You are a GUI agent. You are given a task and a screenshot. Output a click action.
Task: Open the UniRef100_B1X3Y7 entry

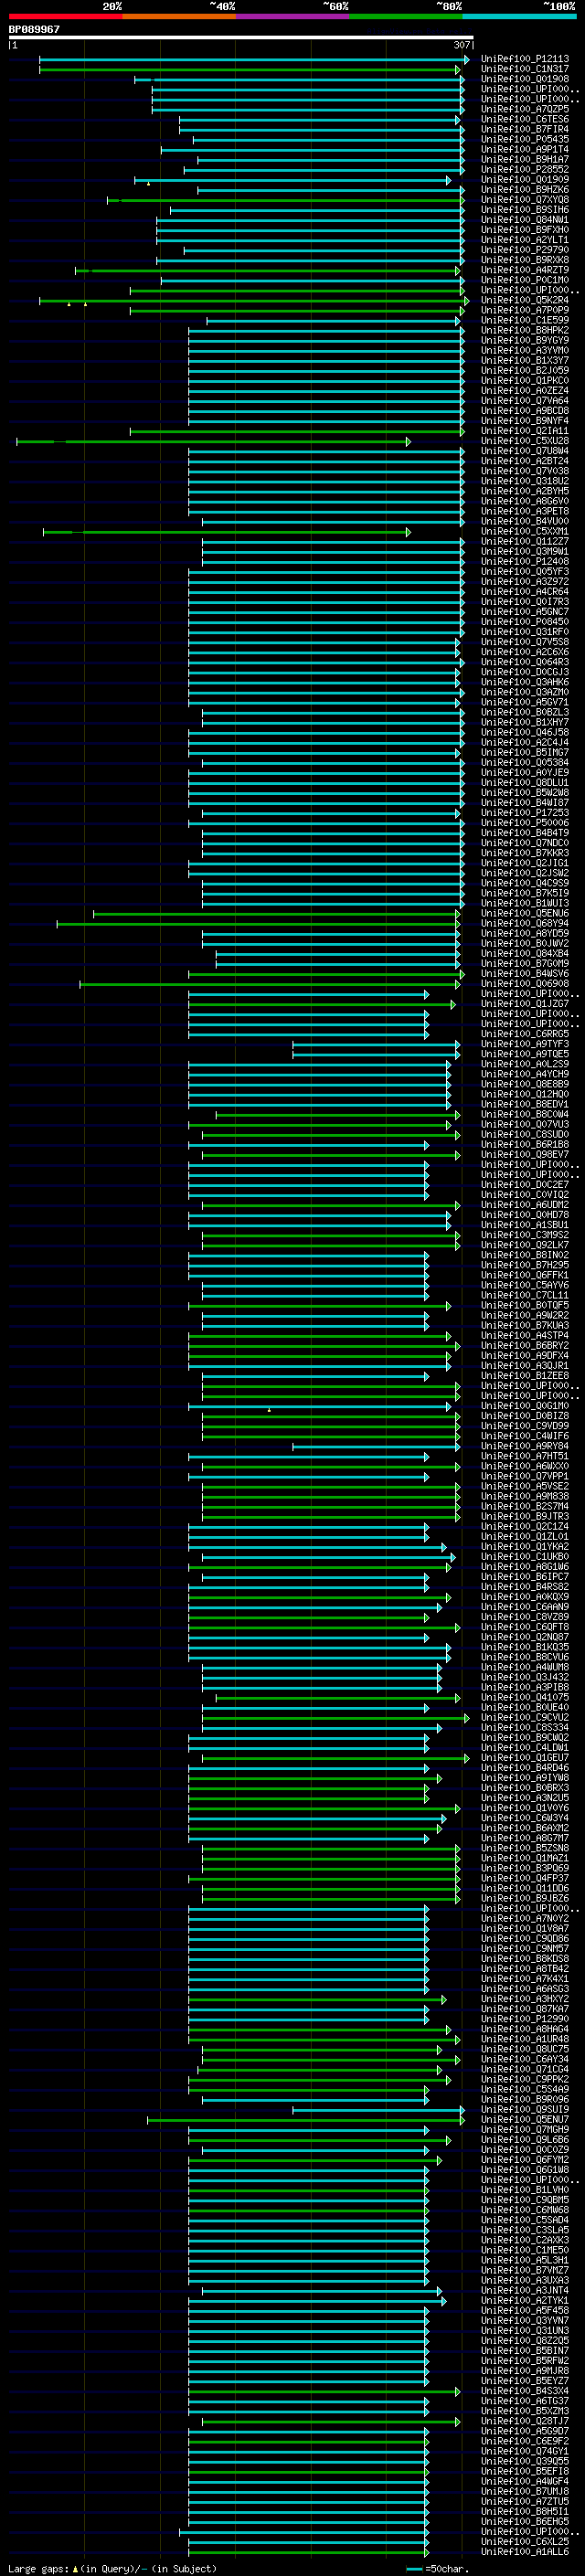[525, 360]
